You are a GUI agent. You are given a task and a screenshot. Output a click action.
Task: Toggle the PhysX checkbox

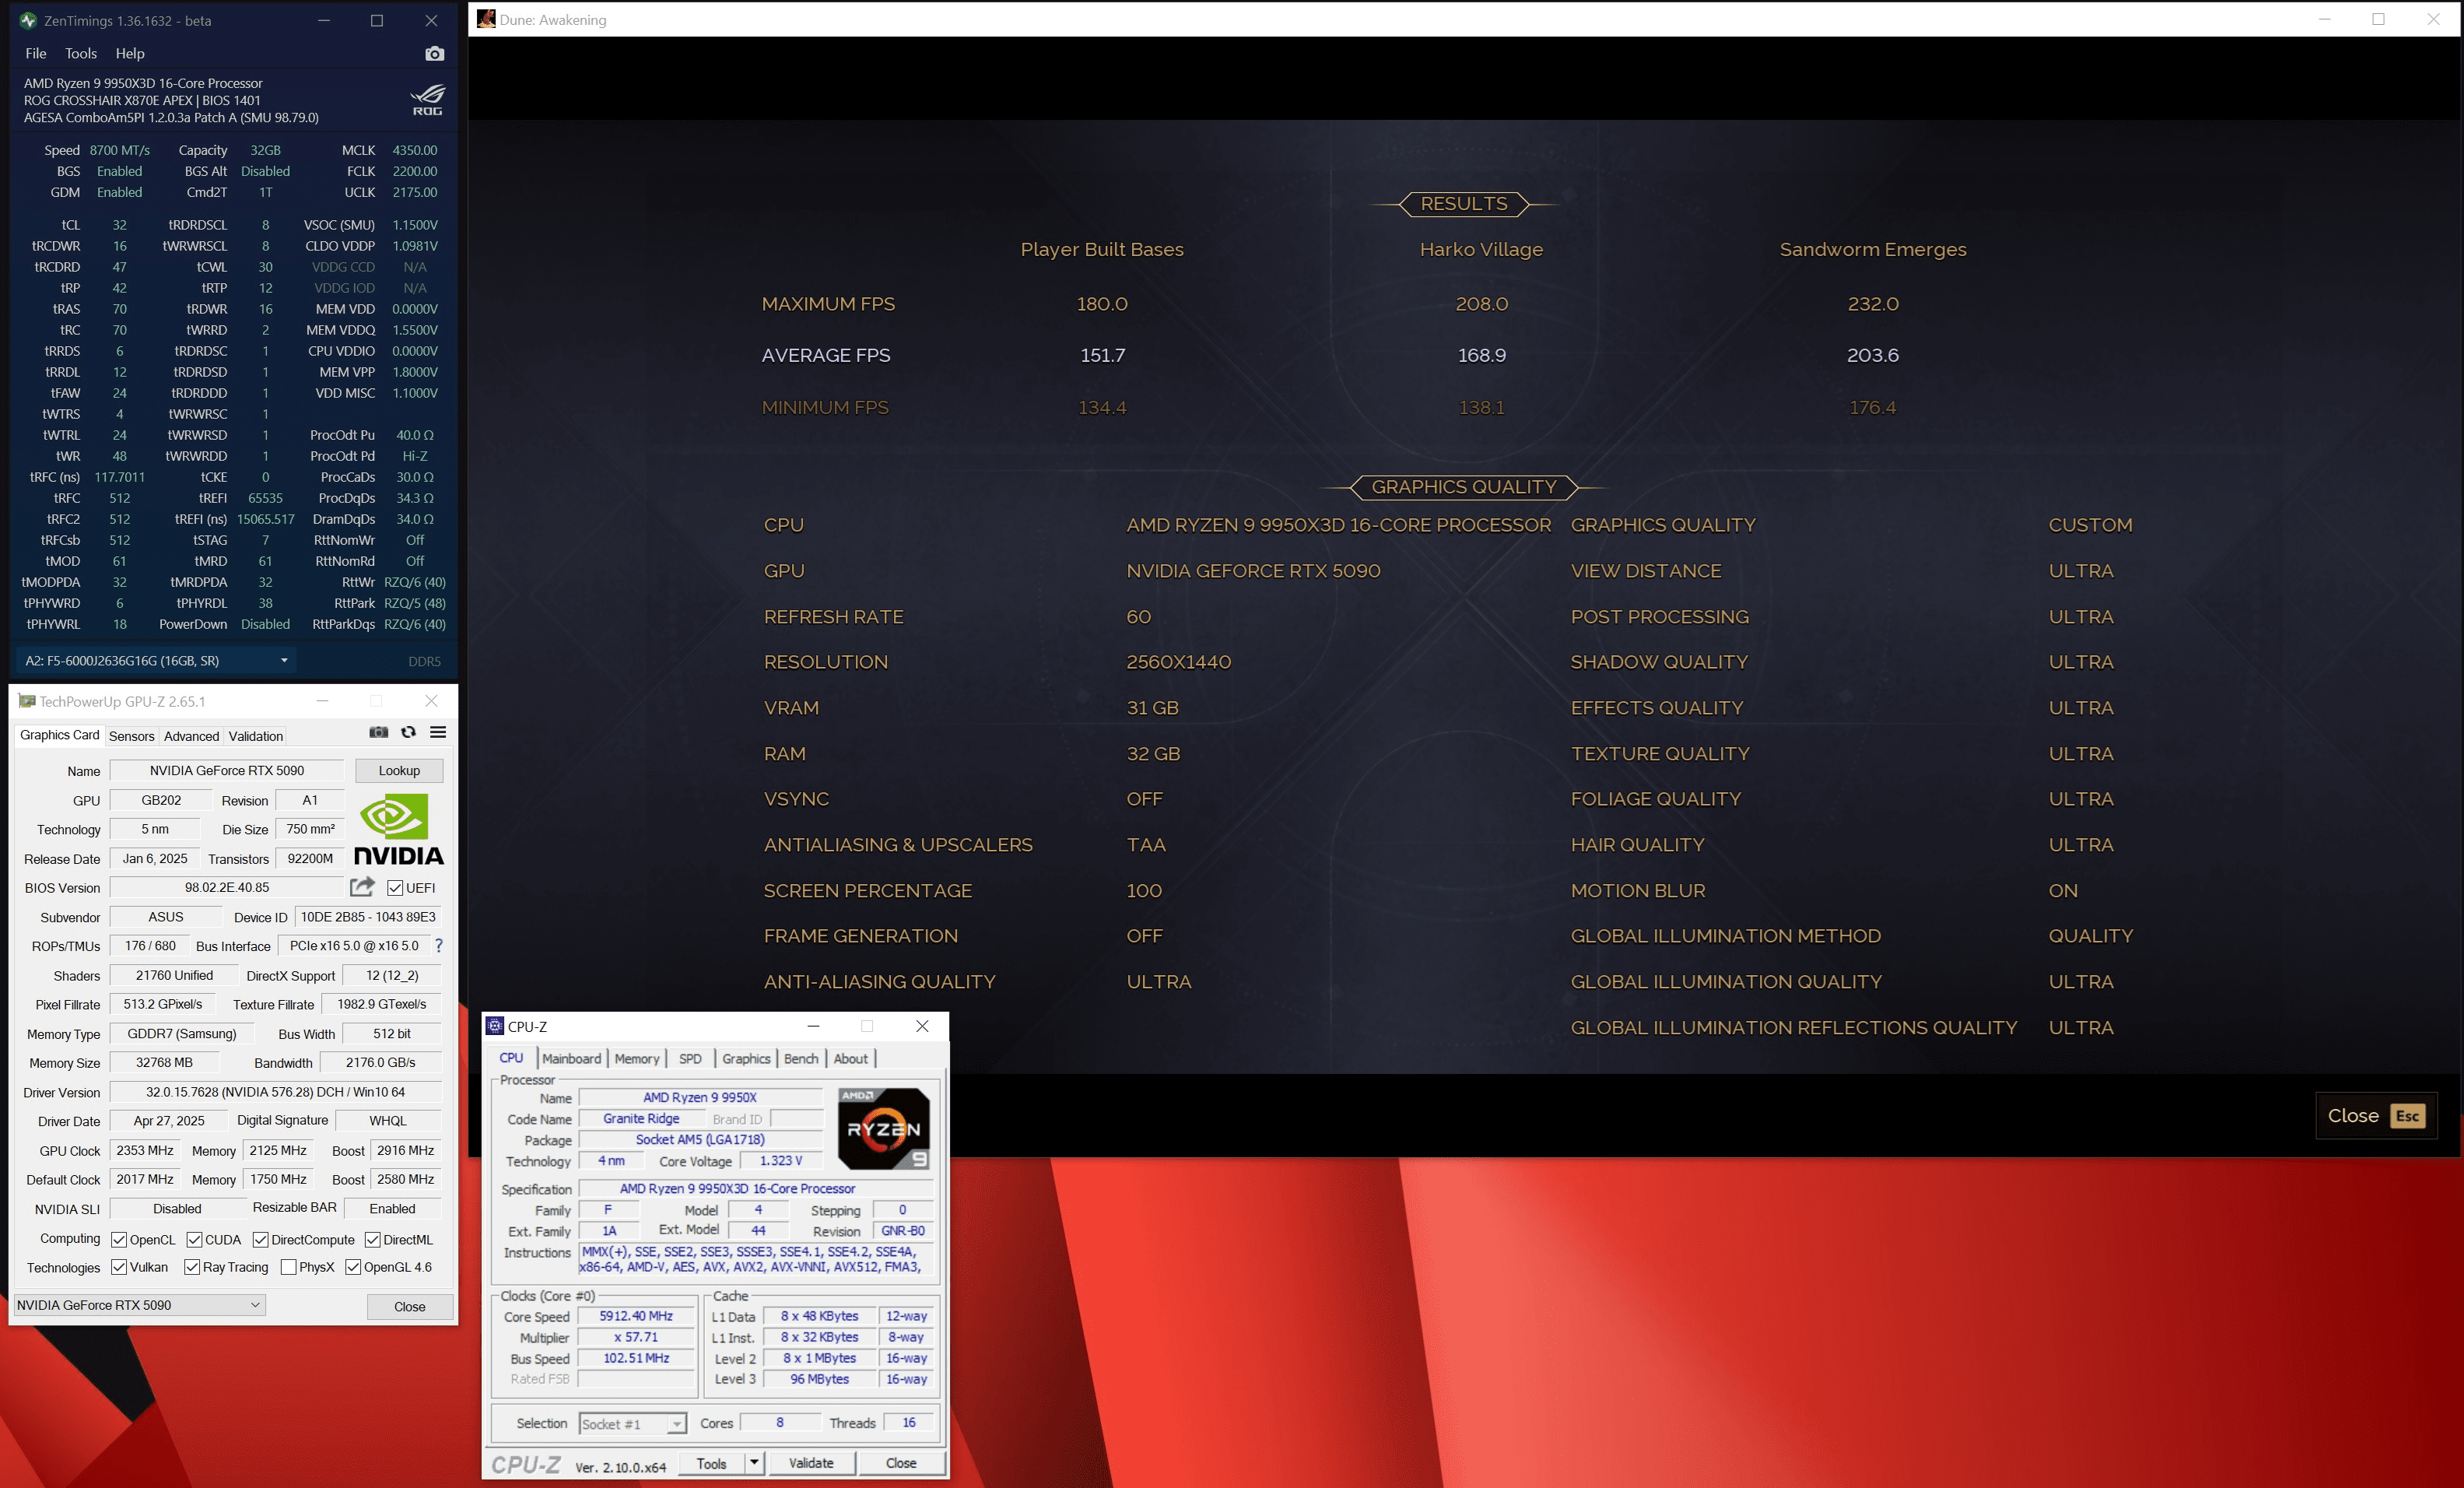[x=288, y=1267]
